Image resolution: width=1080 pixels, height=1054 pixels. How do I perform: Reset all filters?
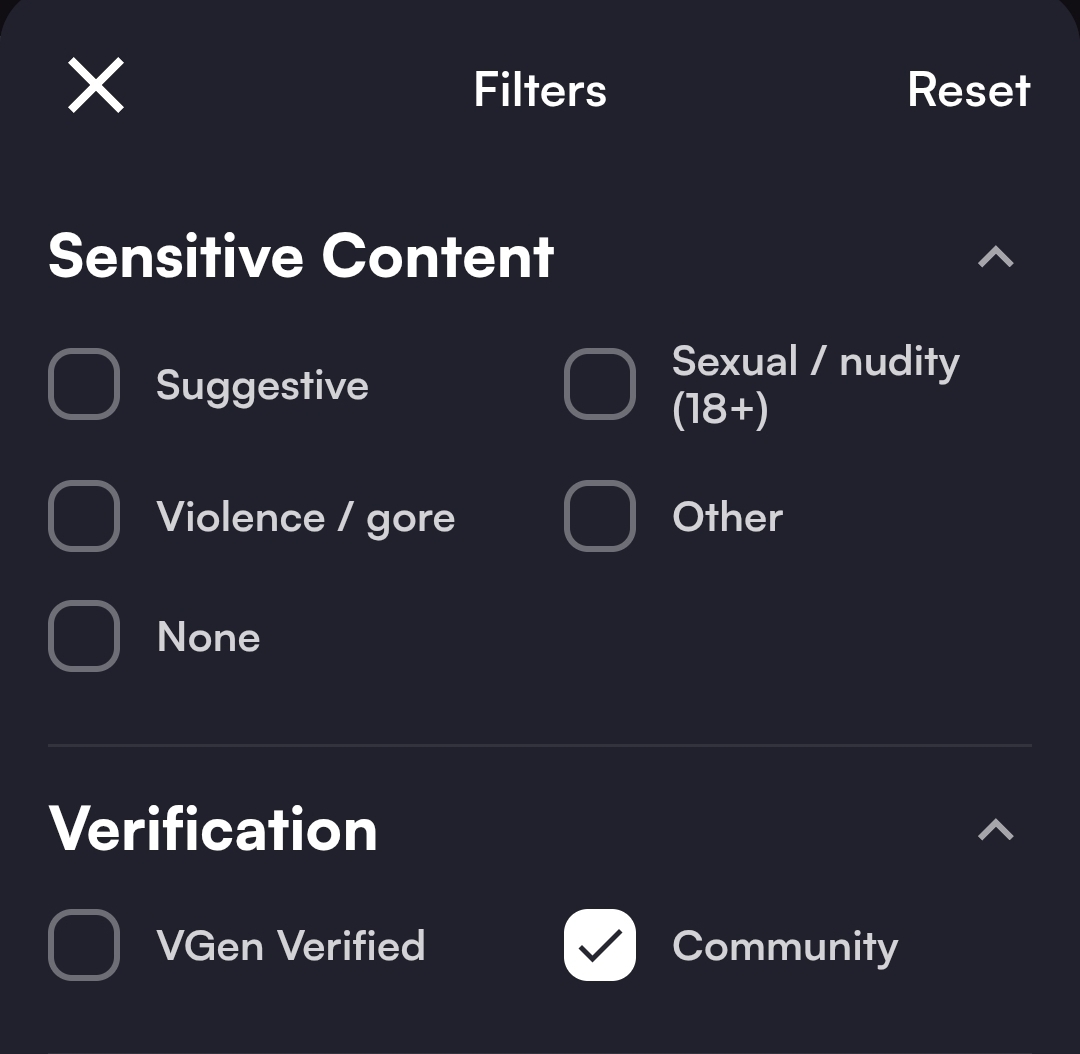pyautogui.click(x=968, y=90)
